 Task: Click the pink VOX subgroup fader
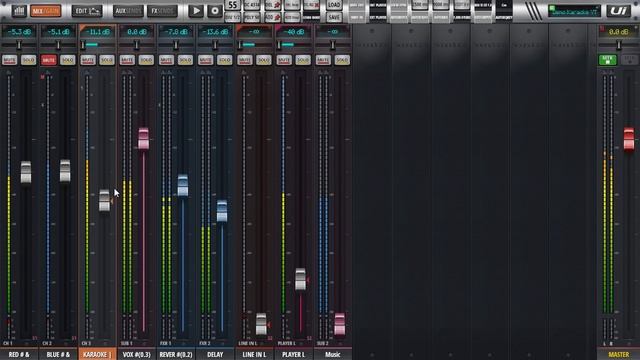(x=144, y=138)
